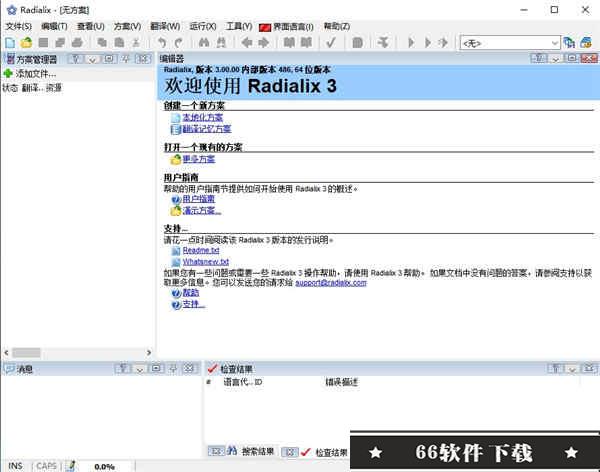
Task: Open the 编辑(T) menu
Action: 54,26
